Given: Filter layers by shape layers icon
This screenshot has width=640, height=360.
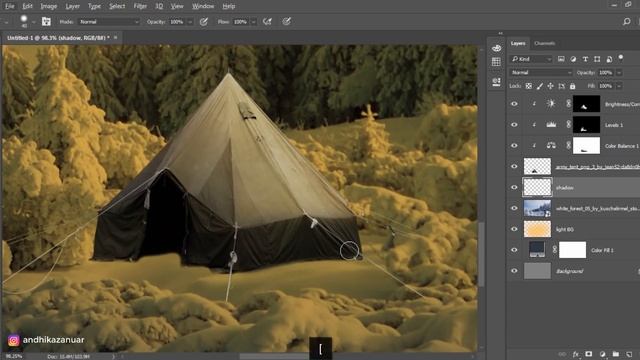Looking at the screenshot, I should coord(597,59).
